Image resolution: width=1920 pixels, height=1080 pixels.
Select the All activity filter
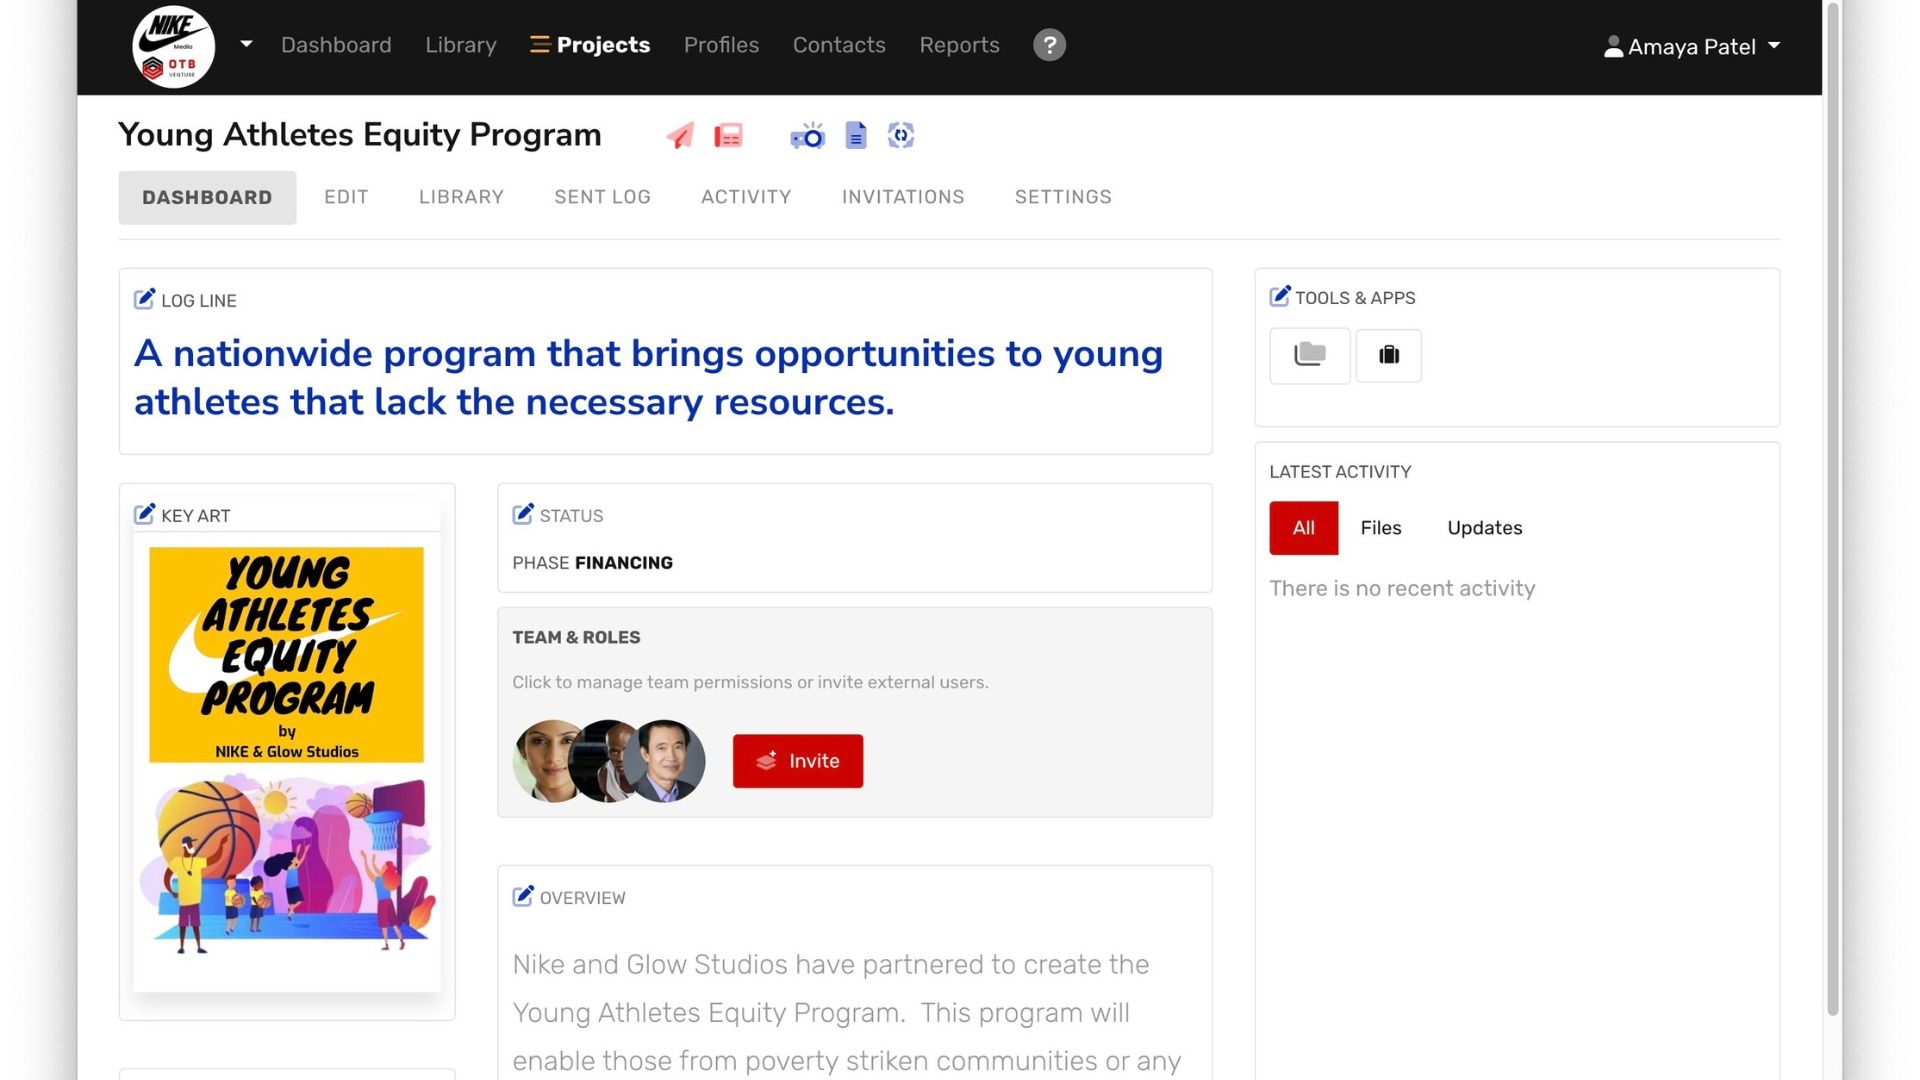[x=1303, y=528]
